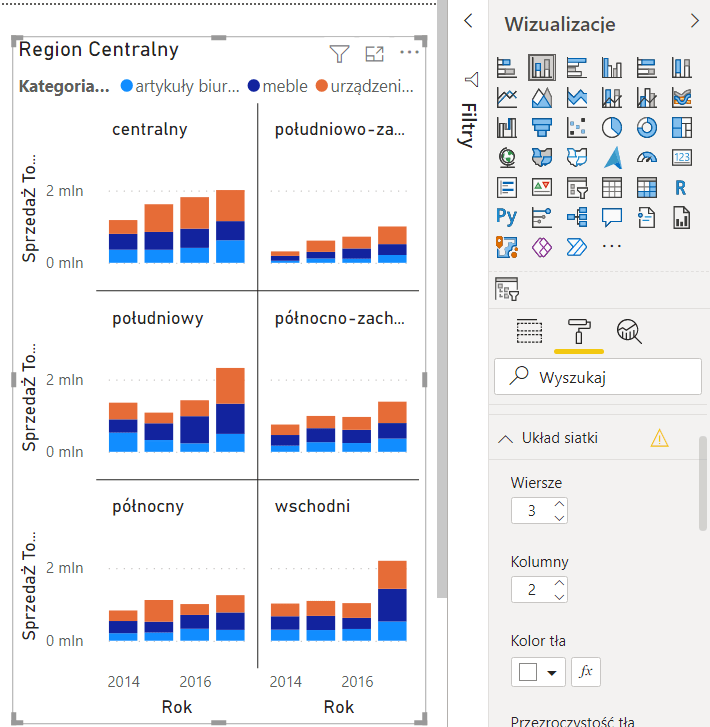Click the R script visual icon
The width and height of the screenshot is (710, 727).
681,187
